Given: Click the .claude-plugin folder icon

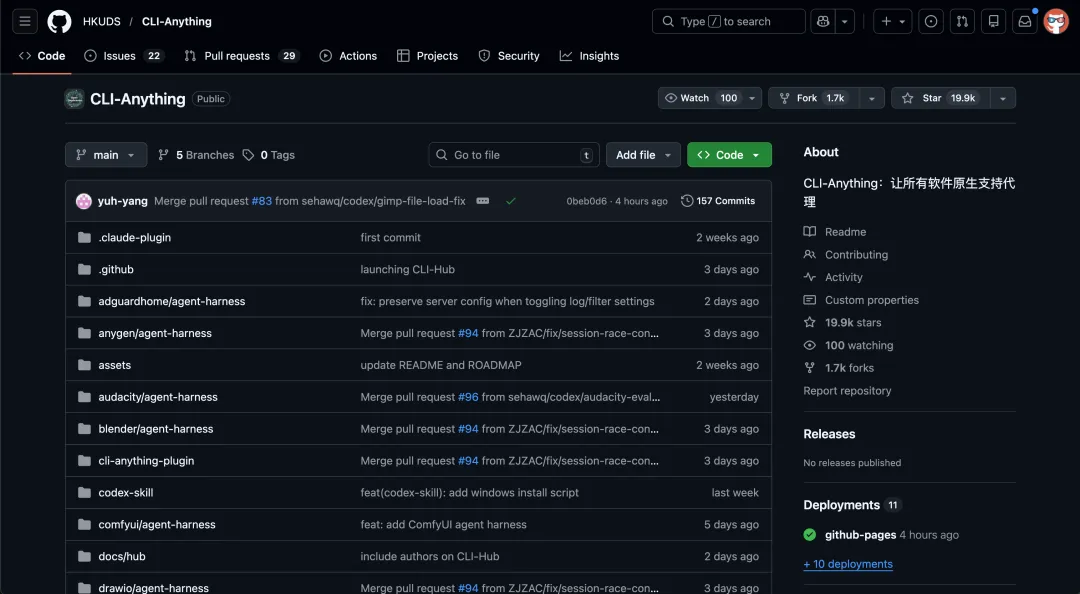Looking at the screenshot, I should [84, 237].
